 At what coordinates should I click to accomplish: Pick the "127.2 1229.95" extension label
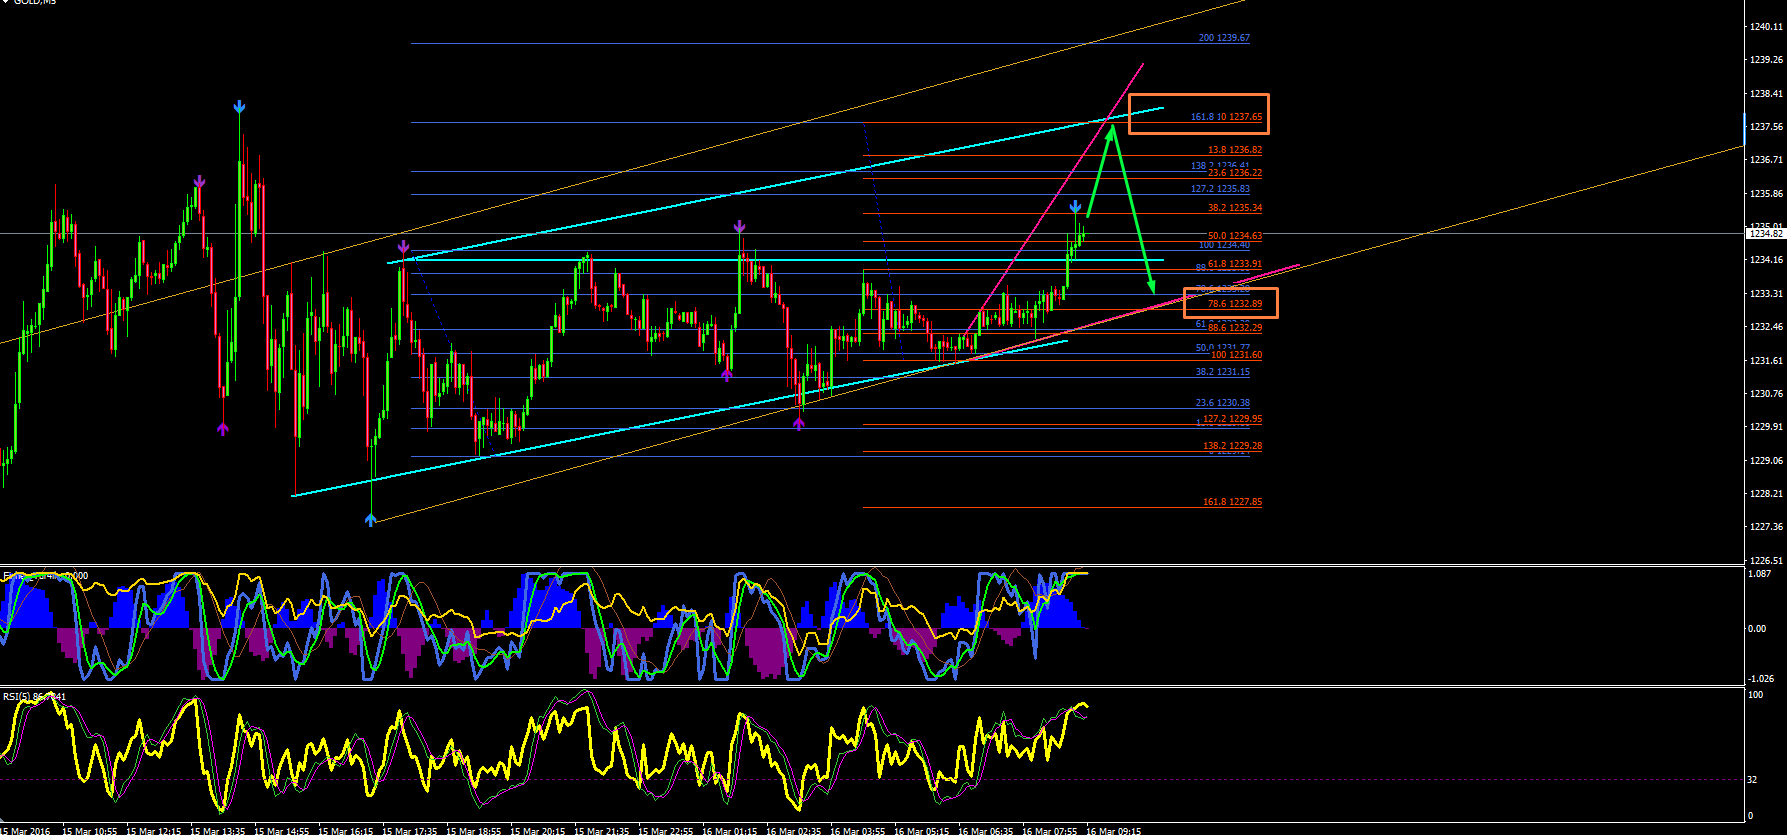pos(1232,419)
